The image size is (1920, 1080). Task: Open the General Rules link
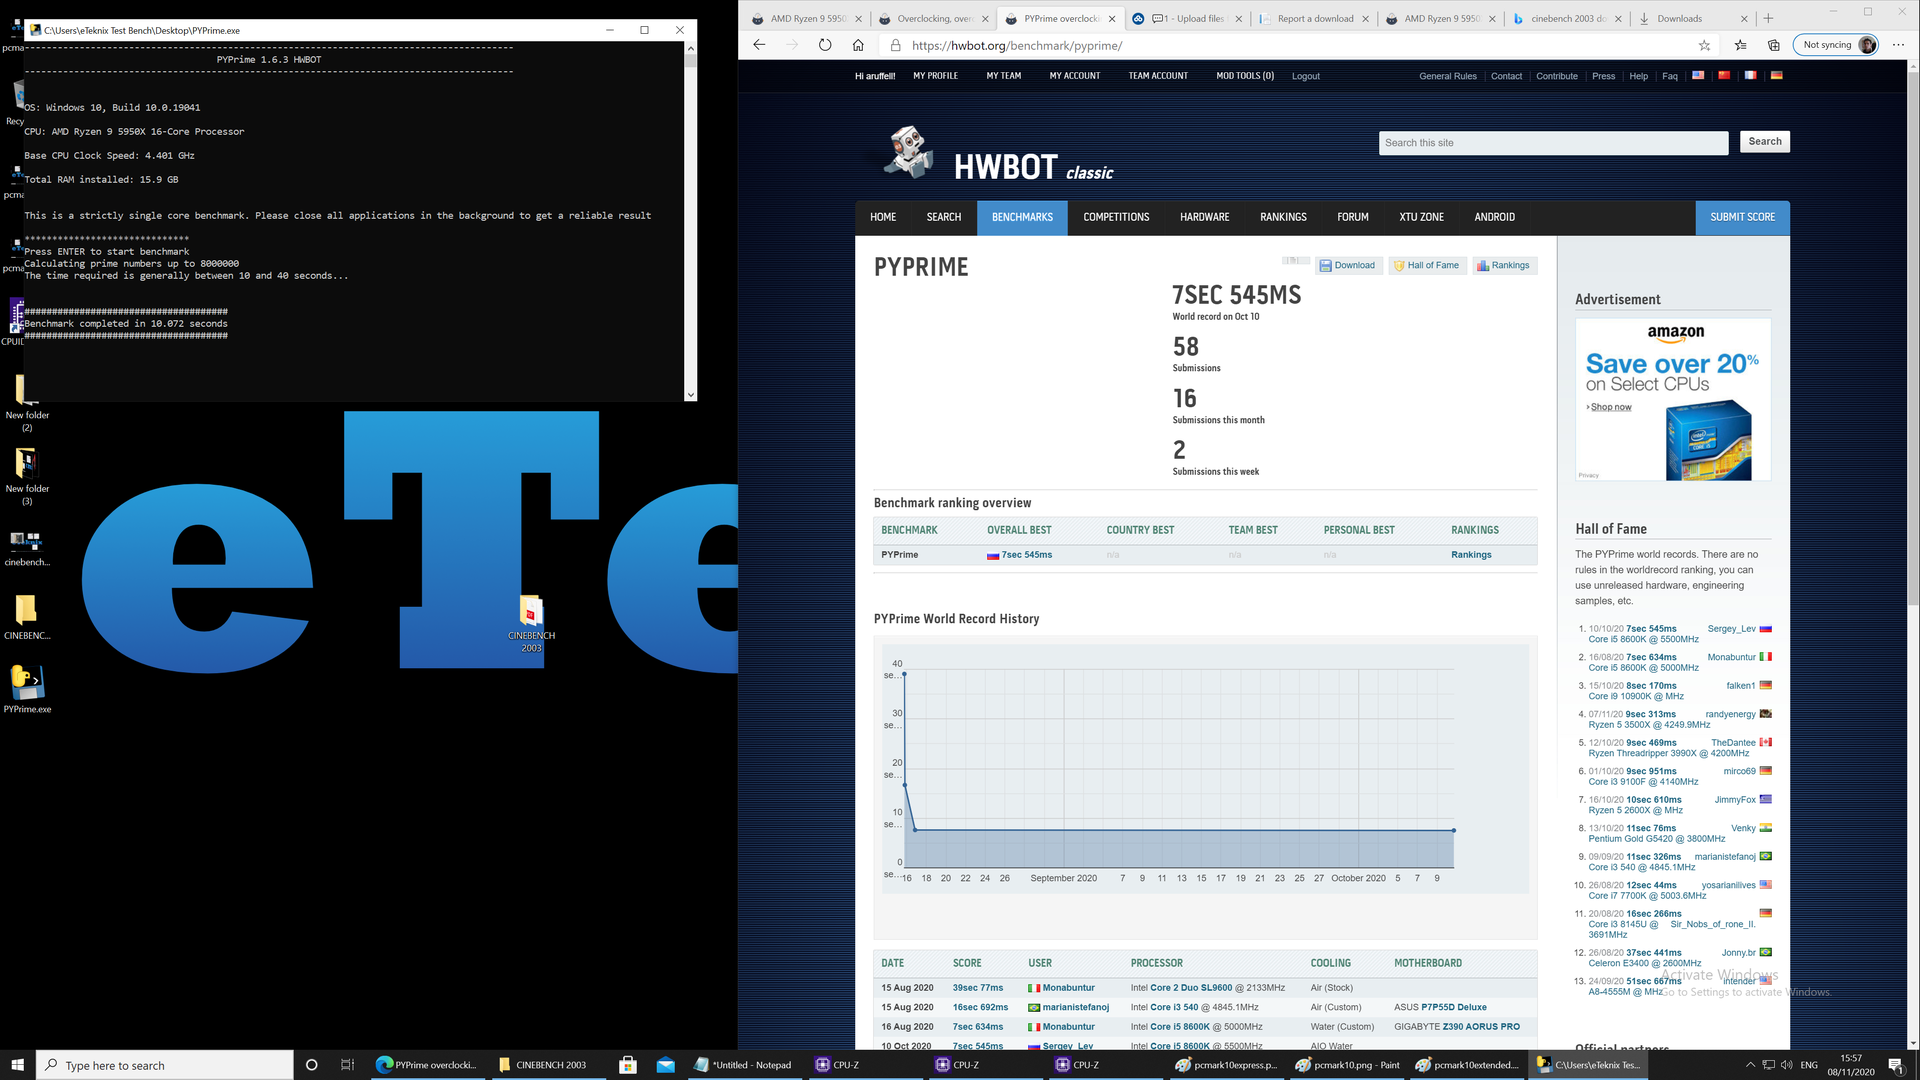1447,76
